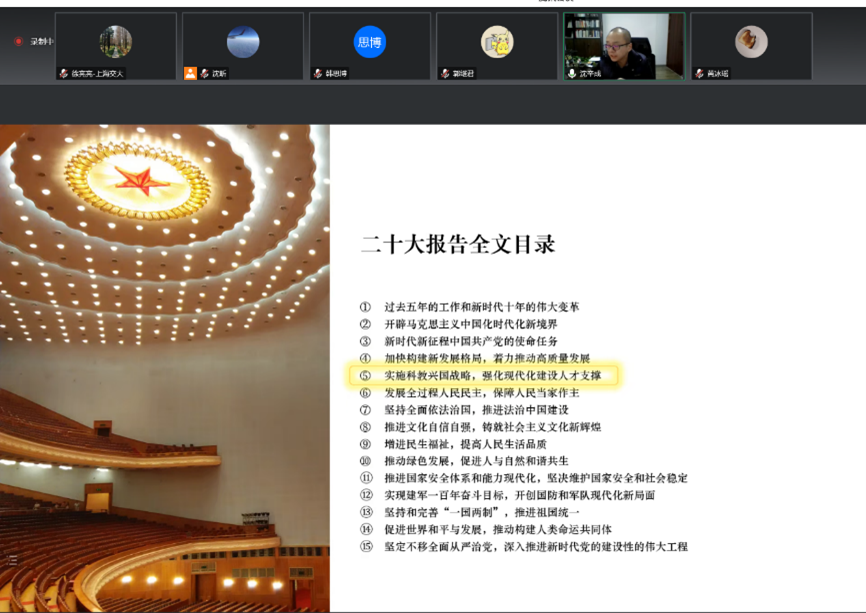
Task: Click the mic icon on the last participant tile
Action: point(699,73)
